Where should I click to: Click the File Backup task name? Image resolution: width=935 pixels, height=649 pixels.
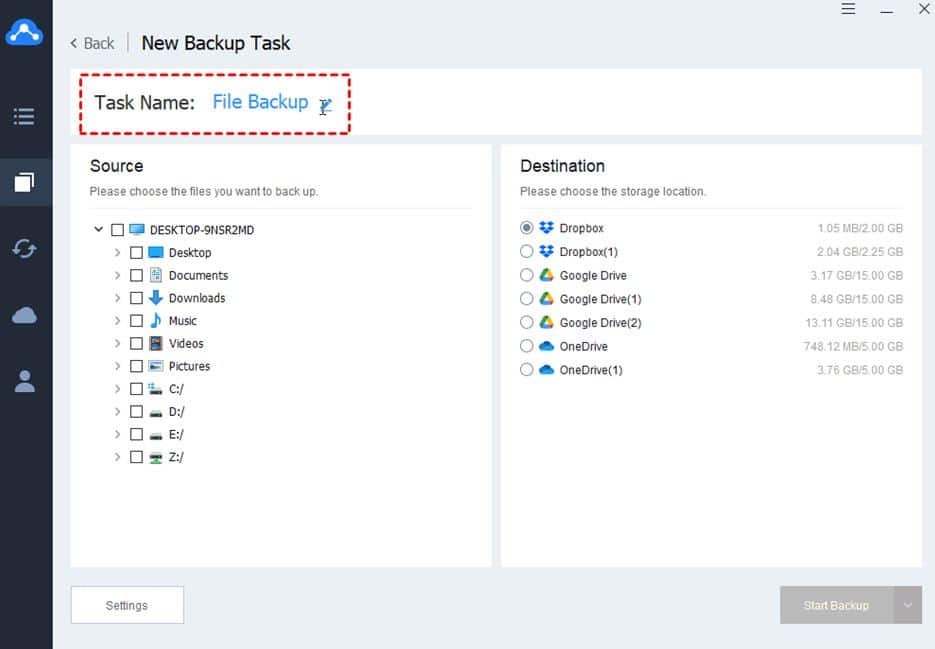(x=260, y=102)
